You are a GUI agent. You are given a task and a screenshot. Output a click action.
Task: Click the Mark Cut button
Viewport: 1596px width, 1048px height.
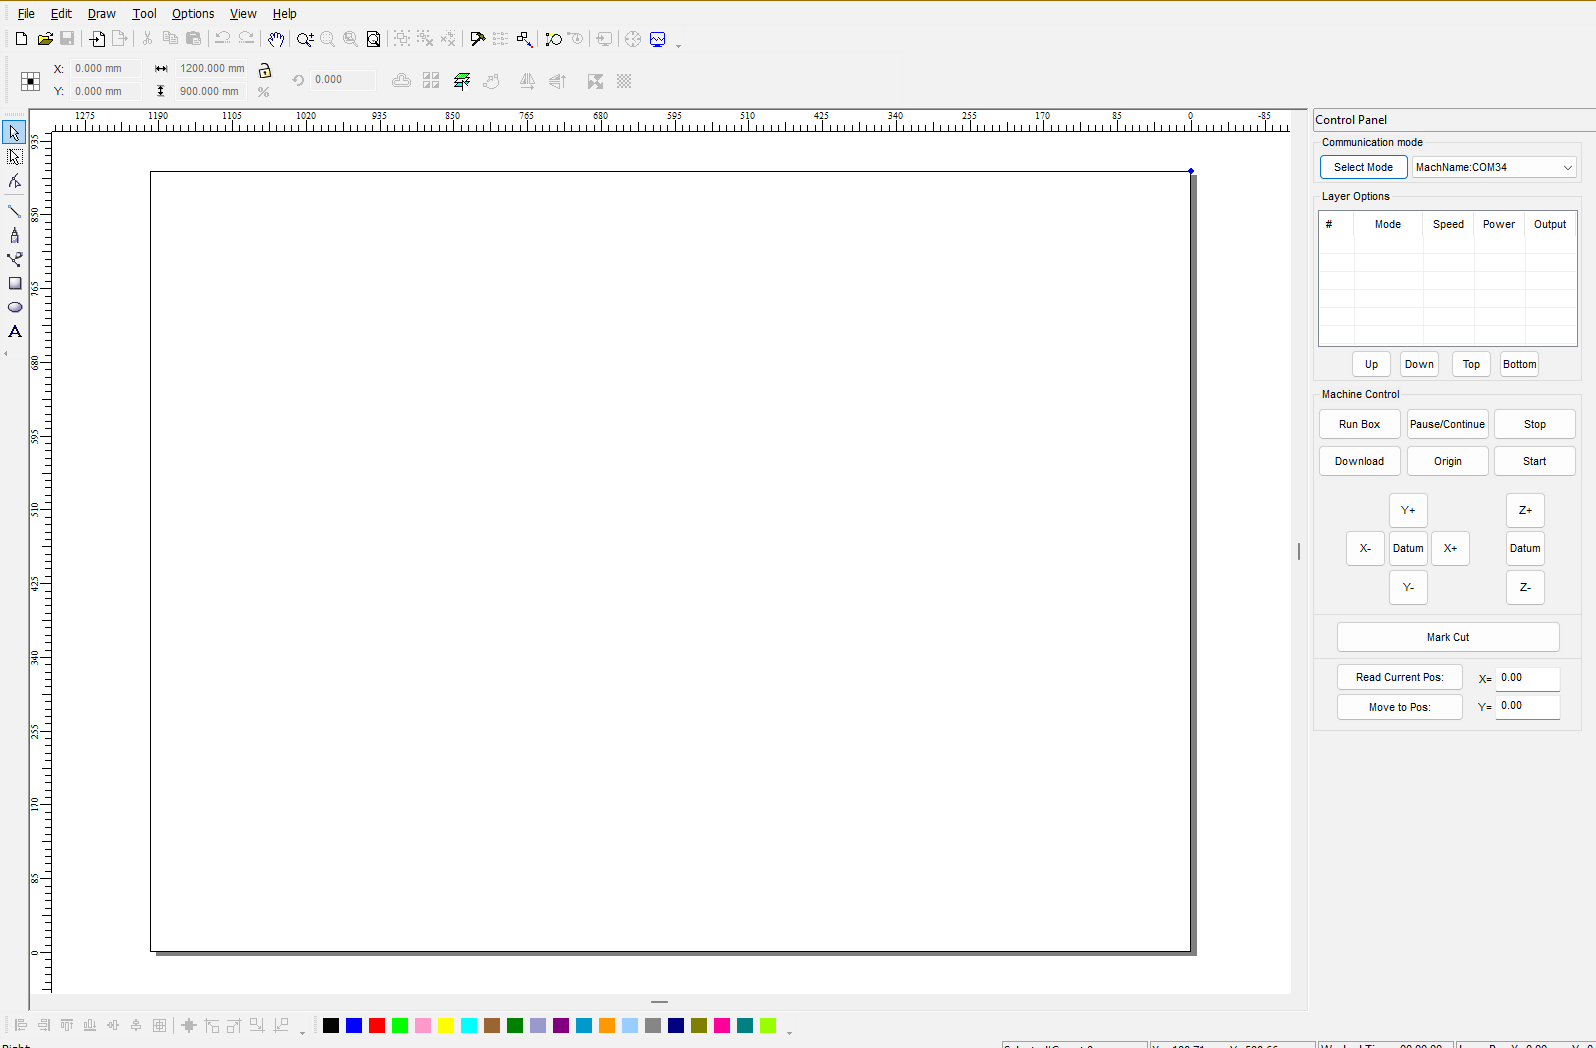pos(1448,637)
